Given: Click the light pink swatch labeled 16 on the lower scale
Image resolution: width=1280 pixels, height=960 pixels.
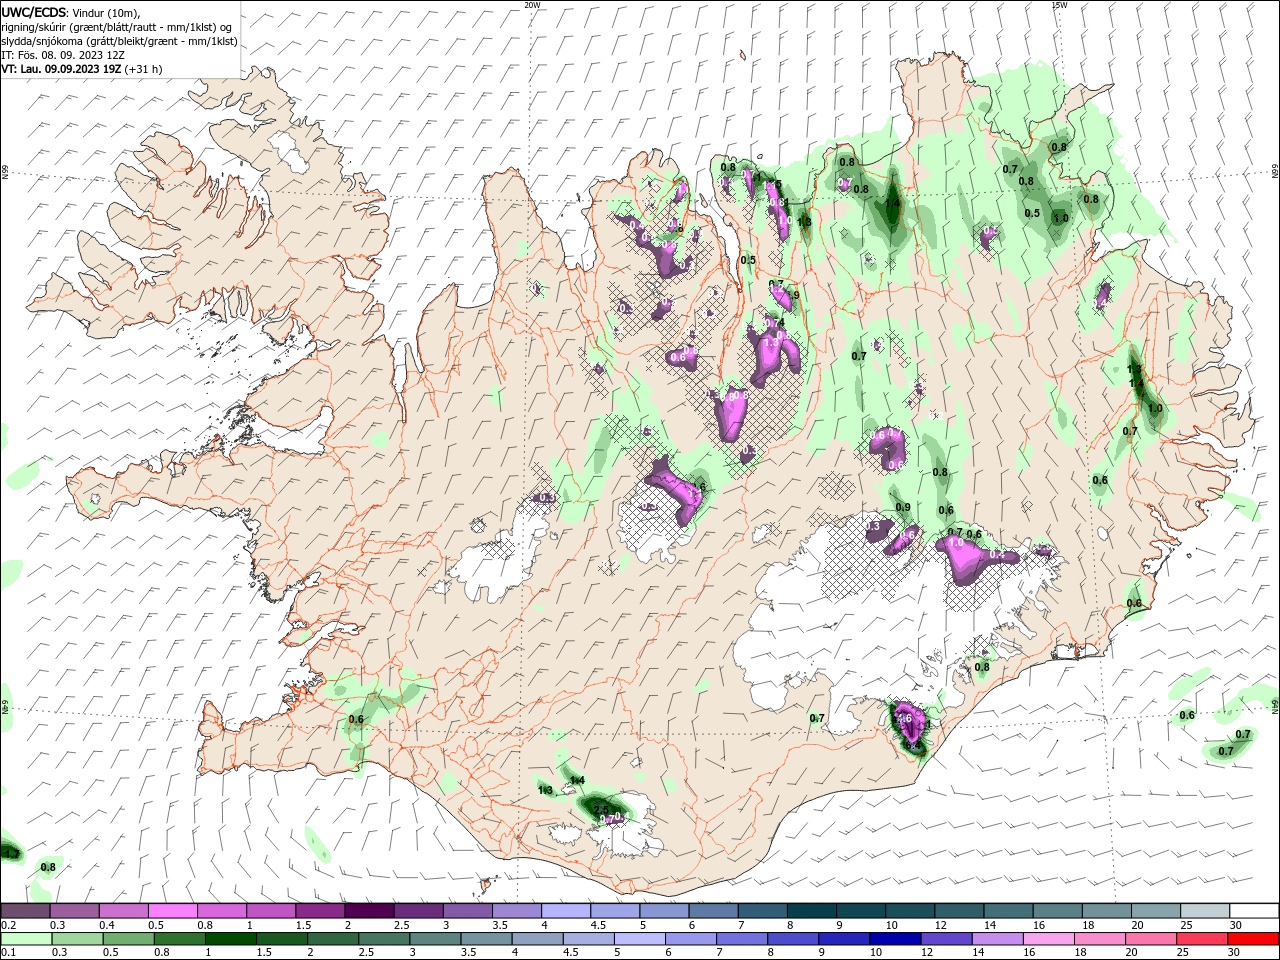Looking at the screenshot, I should 1049,939.
